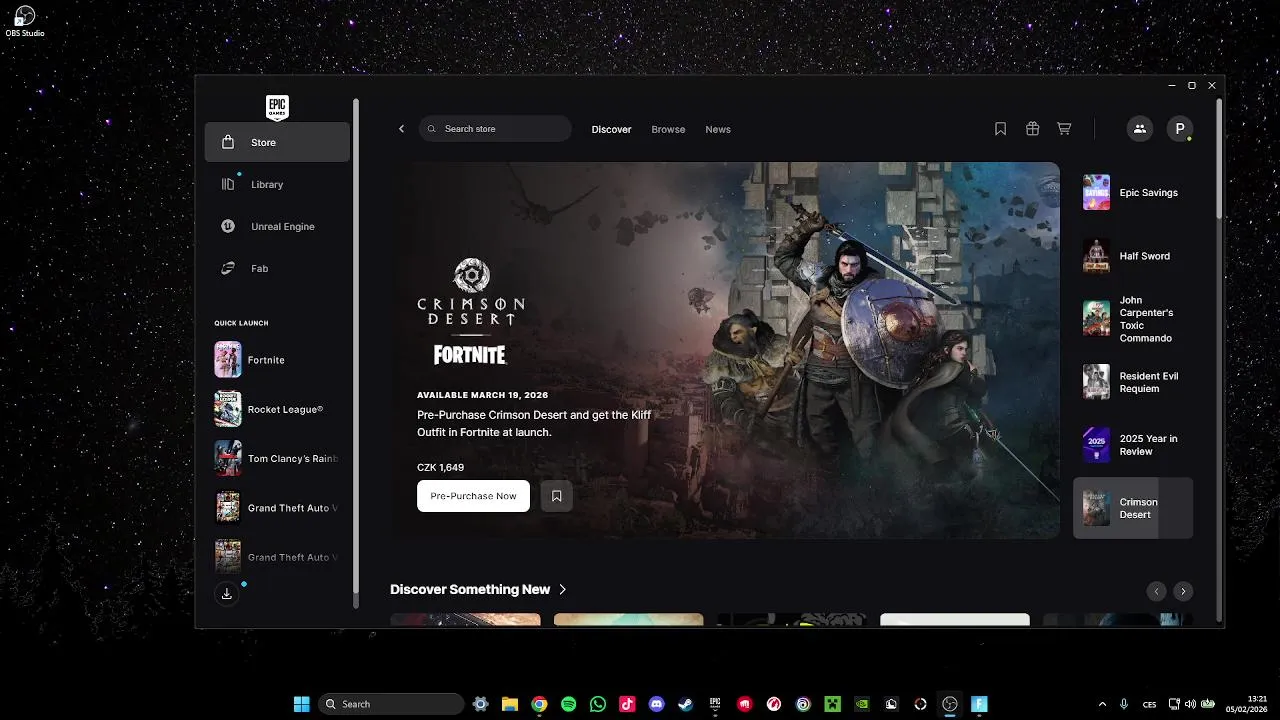The width and height of the screenshot is (1280, 720).
Task: Launch Fortnite from Quick Launch
Action: (277, 360)
